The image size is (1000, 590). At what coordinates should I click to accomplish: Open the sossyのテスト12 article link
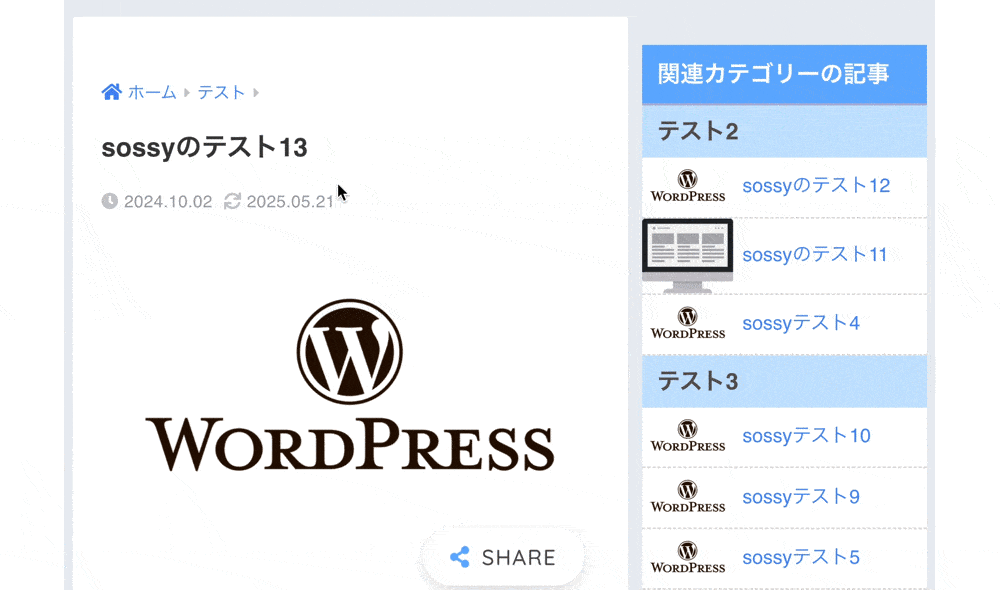(x=816, y=186)
